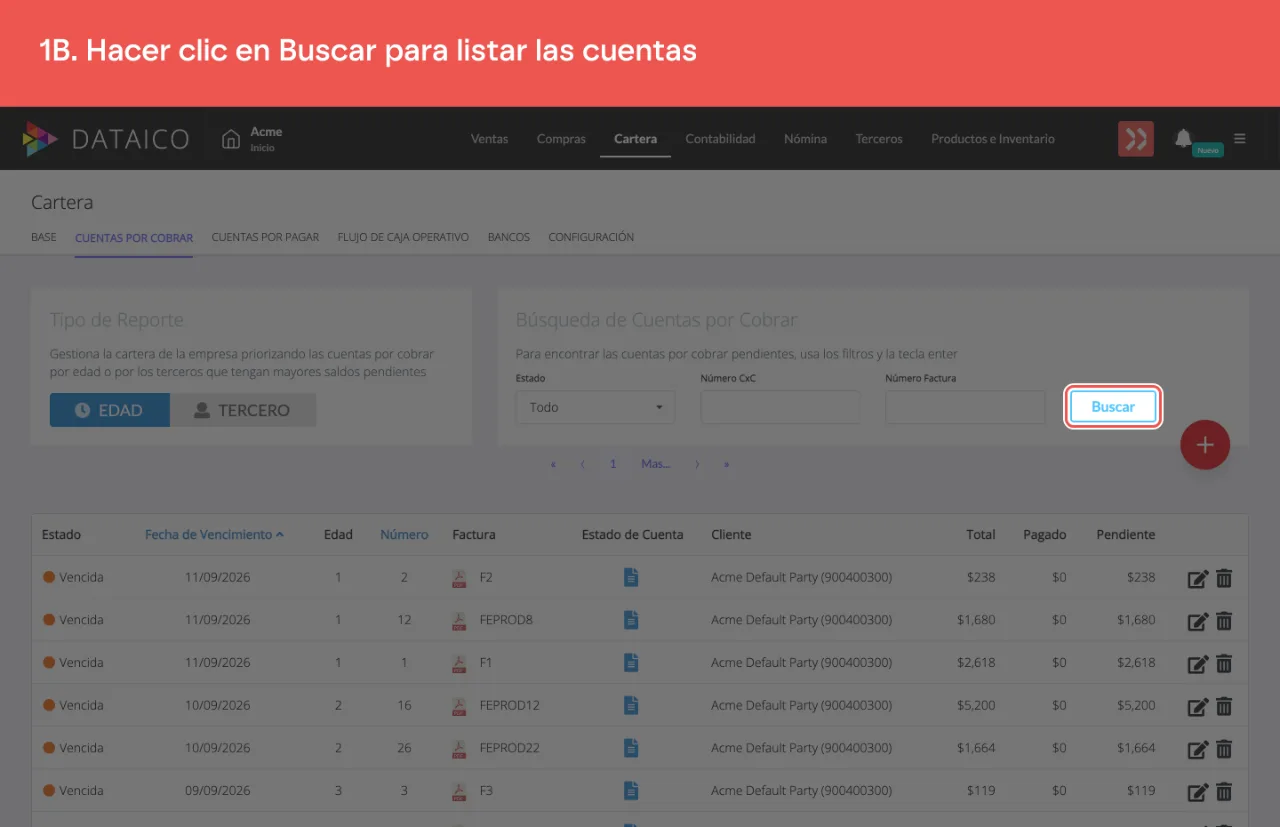Open the PDF for invoice FEPROD12
Image resolution: width=1280 pixels, height=827 pixels.
459,706
